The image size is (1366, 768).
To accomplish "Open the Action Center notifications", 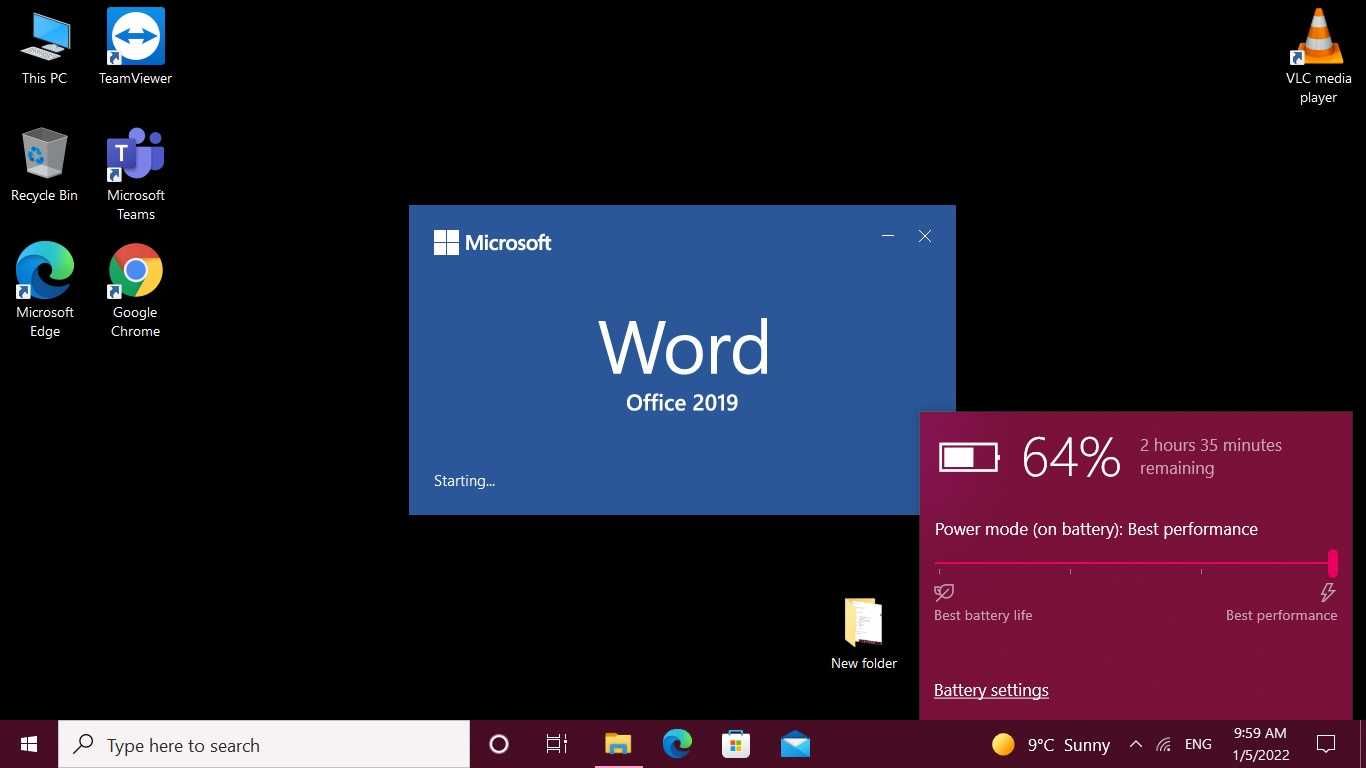I will (x=1326, y=744).
